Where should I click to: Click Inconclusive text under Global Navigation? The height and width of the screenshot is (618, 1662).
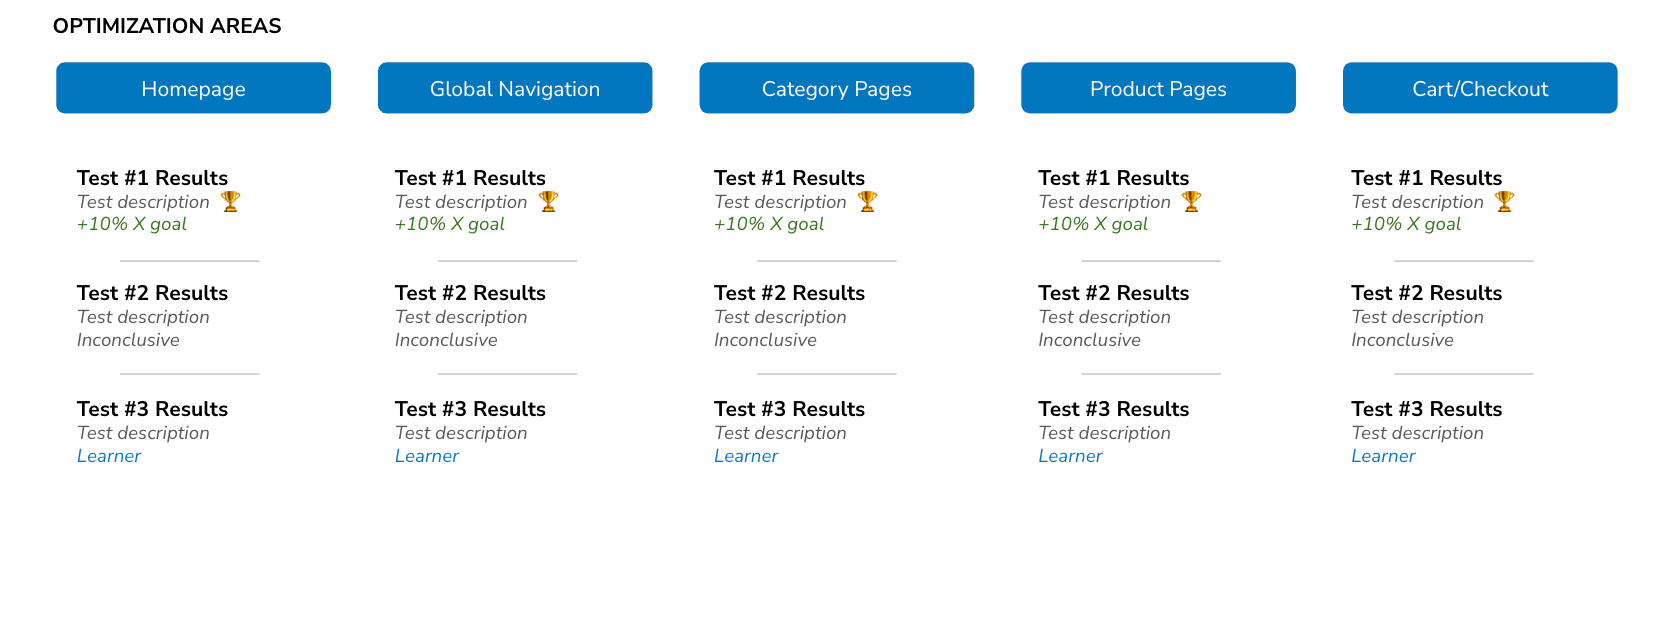click(446, 340)
